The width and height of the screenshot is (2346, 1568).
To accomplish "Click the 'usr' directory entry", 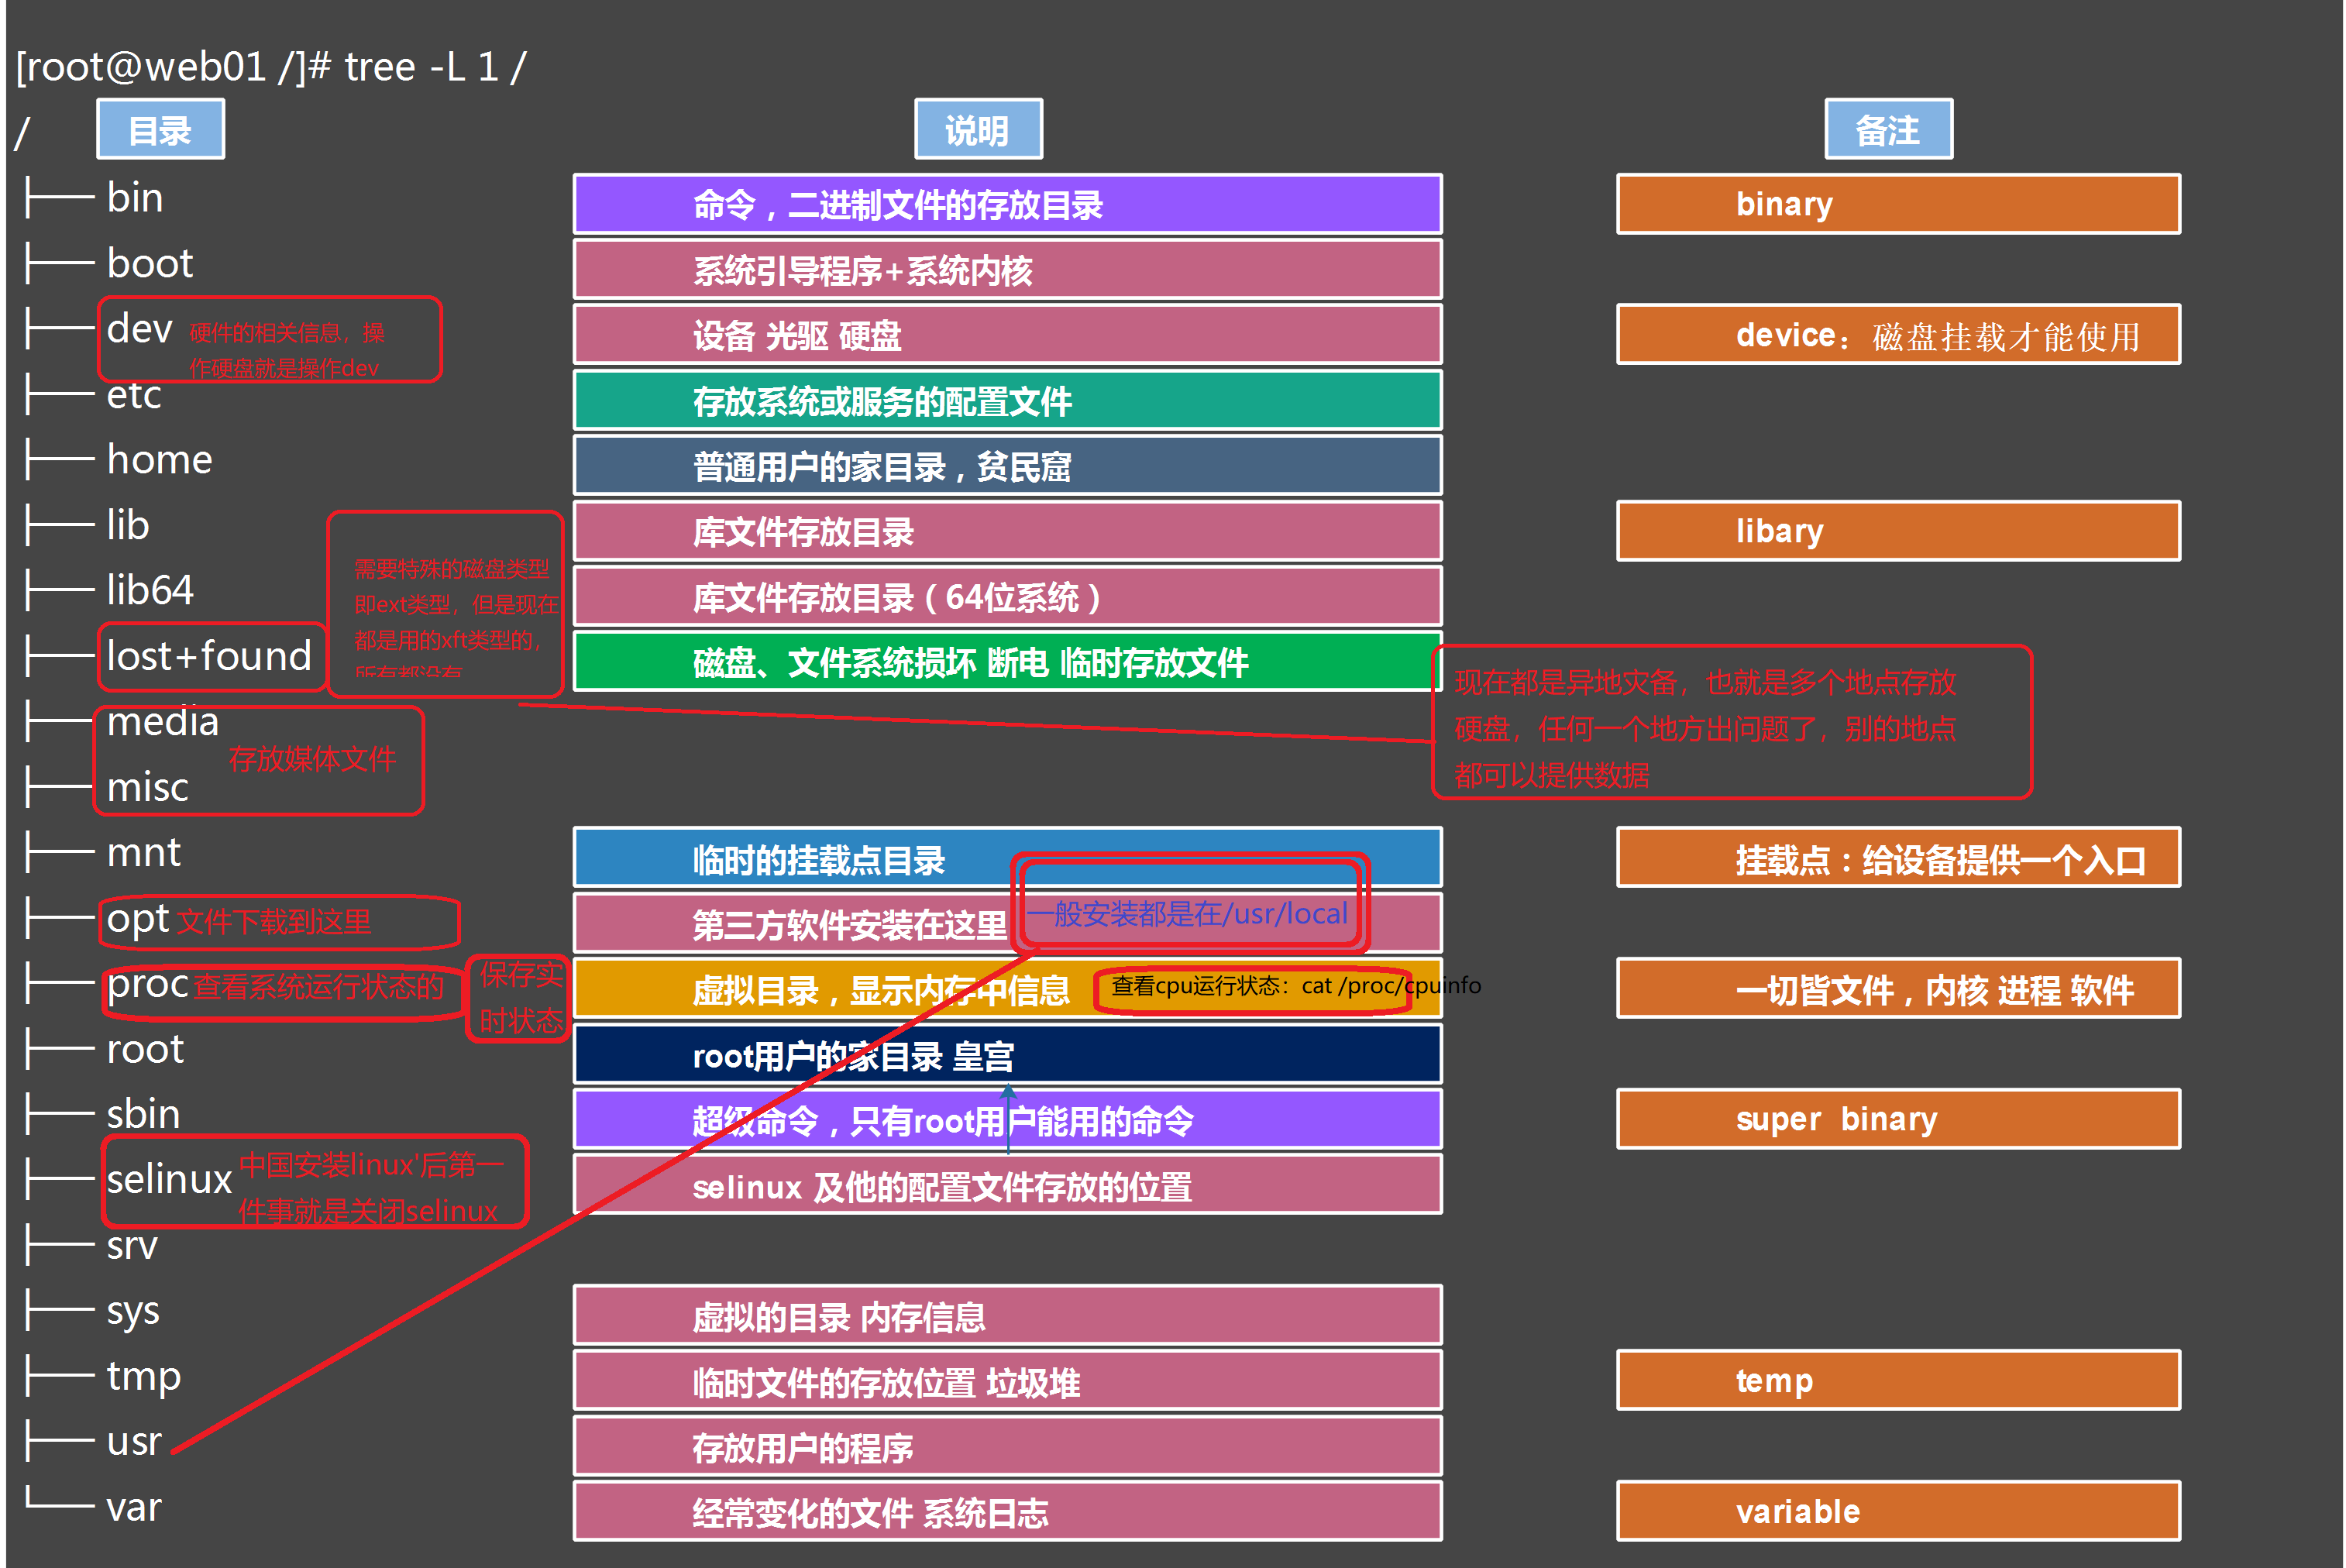I will click(134, 1442).
